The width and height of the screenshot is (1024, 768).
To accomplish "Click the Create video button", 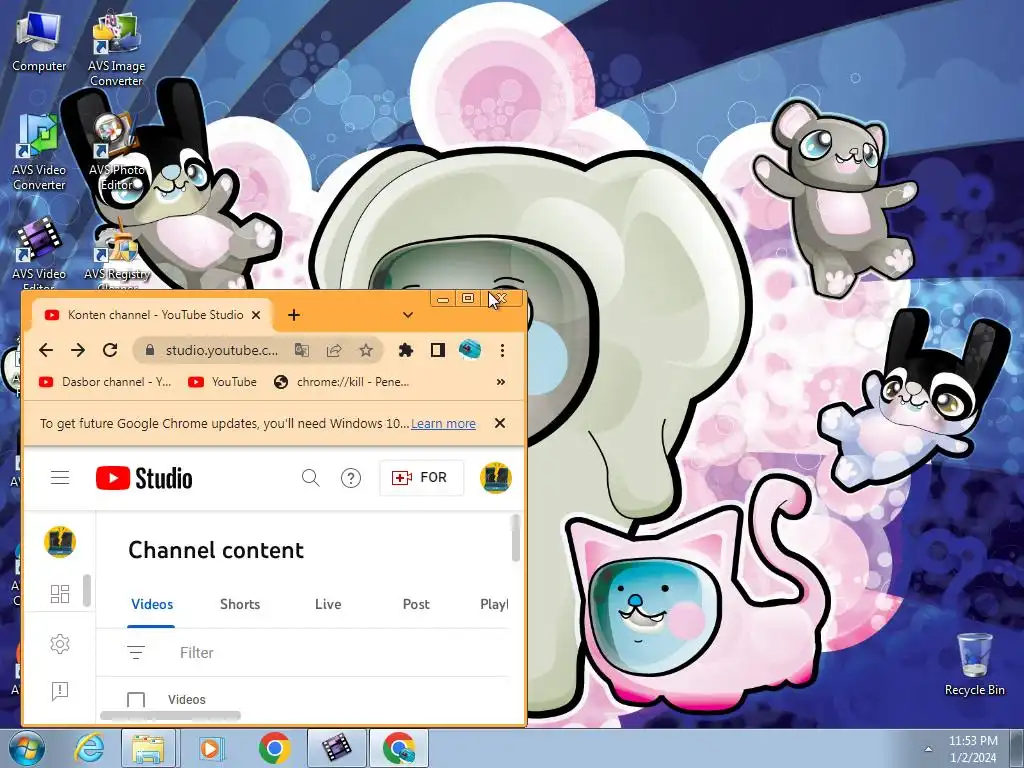I will pos(421,478).
